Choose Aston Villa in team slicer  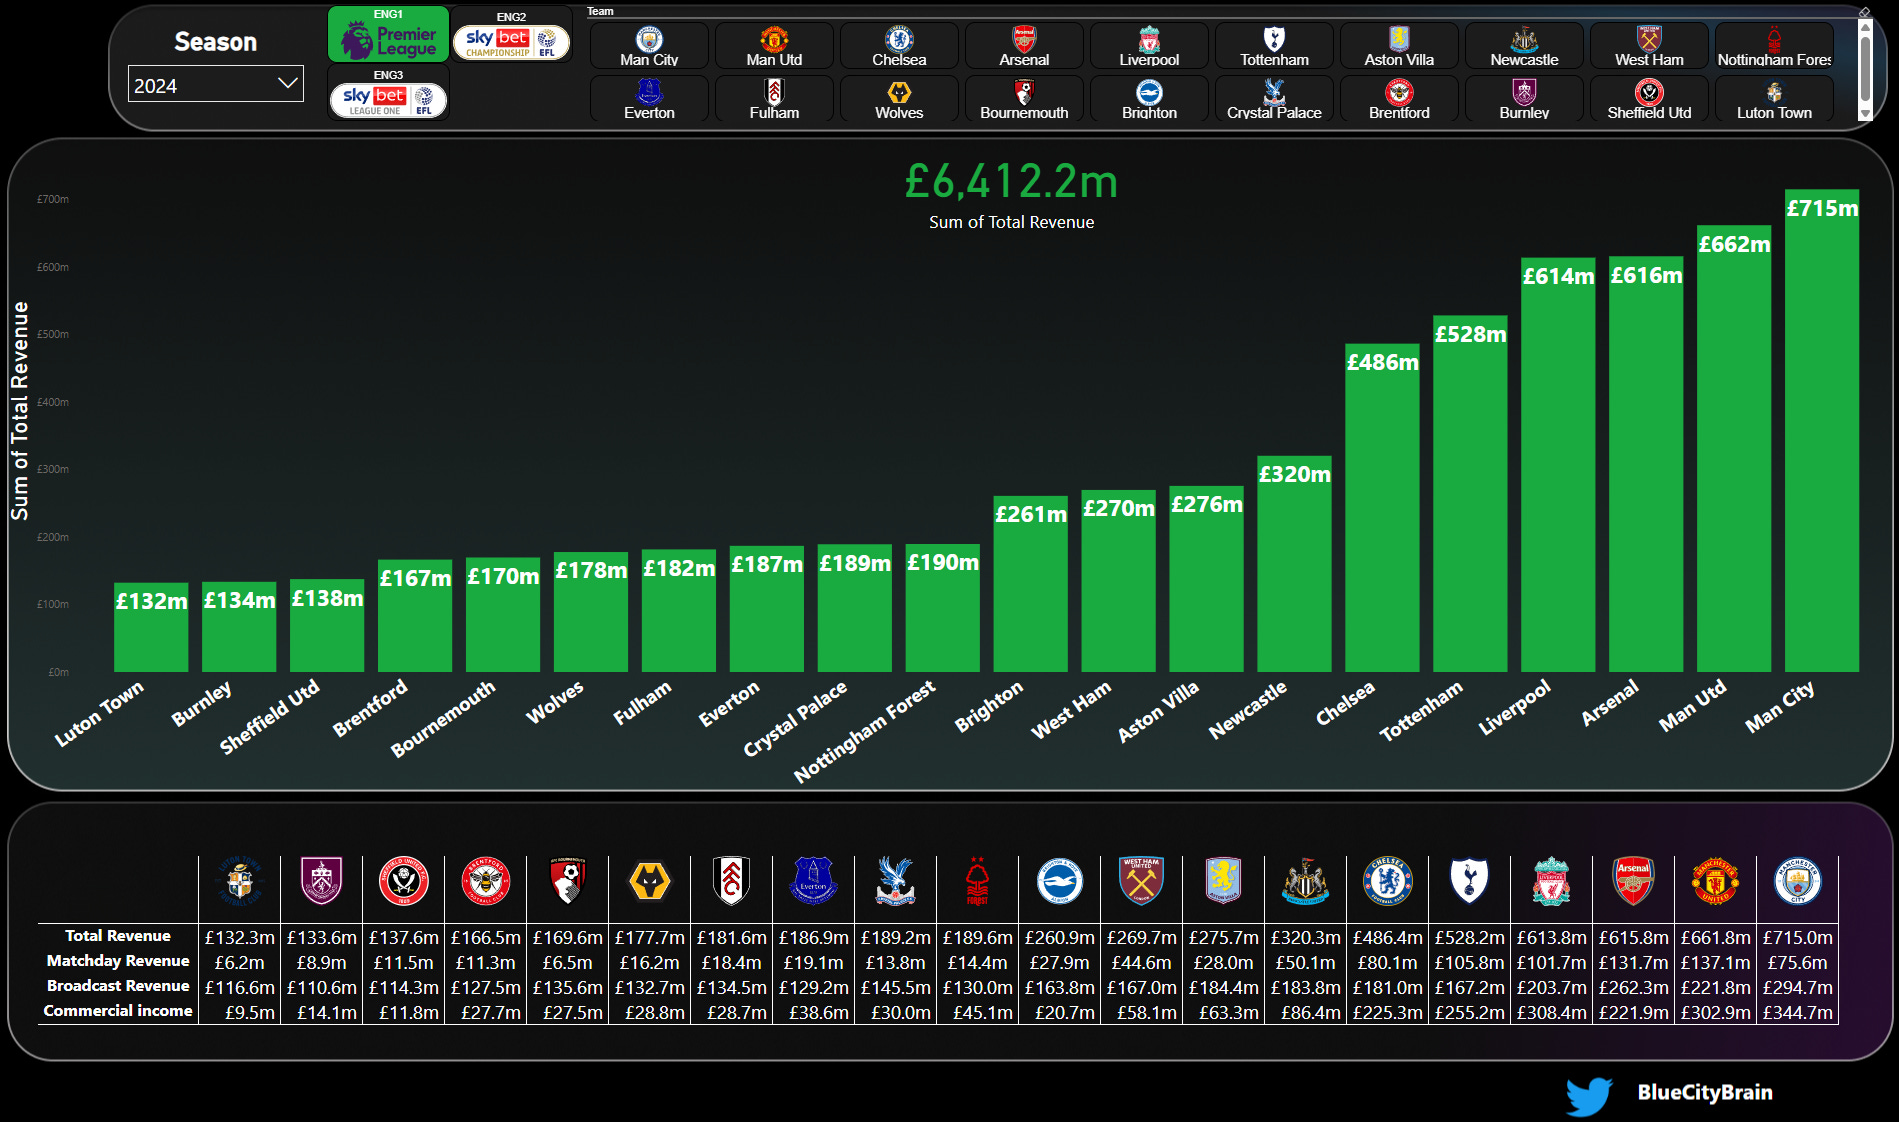click(x=1399, y=46)
